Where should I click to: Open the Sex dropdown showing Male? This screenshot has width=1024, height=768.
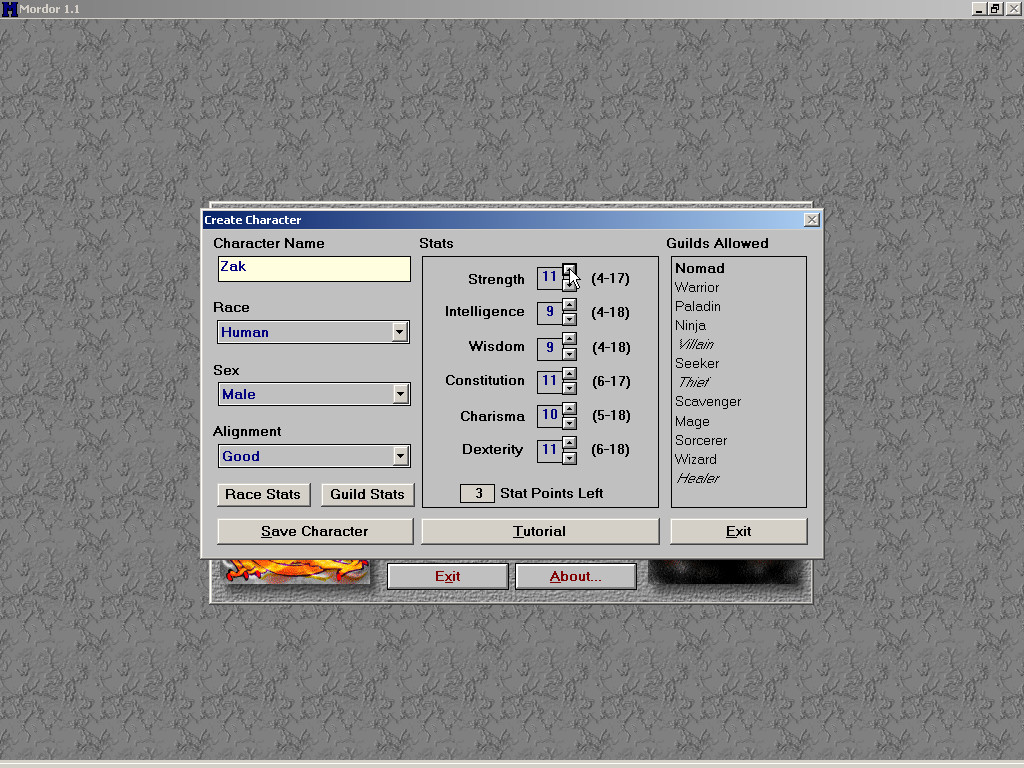pos(313,394)
